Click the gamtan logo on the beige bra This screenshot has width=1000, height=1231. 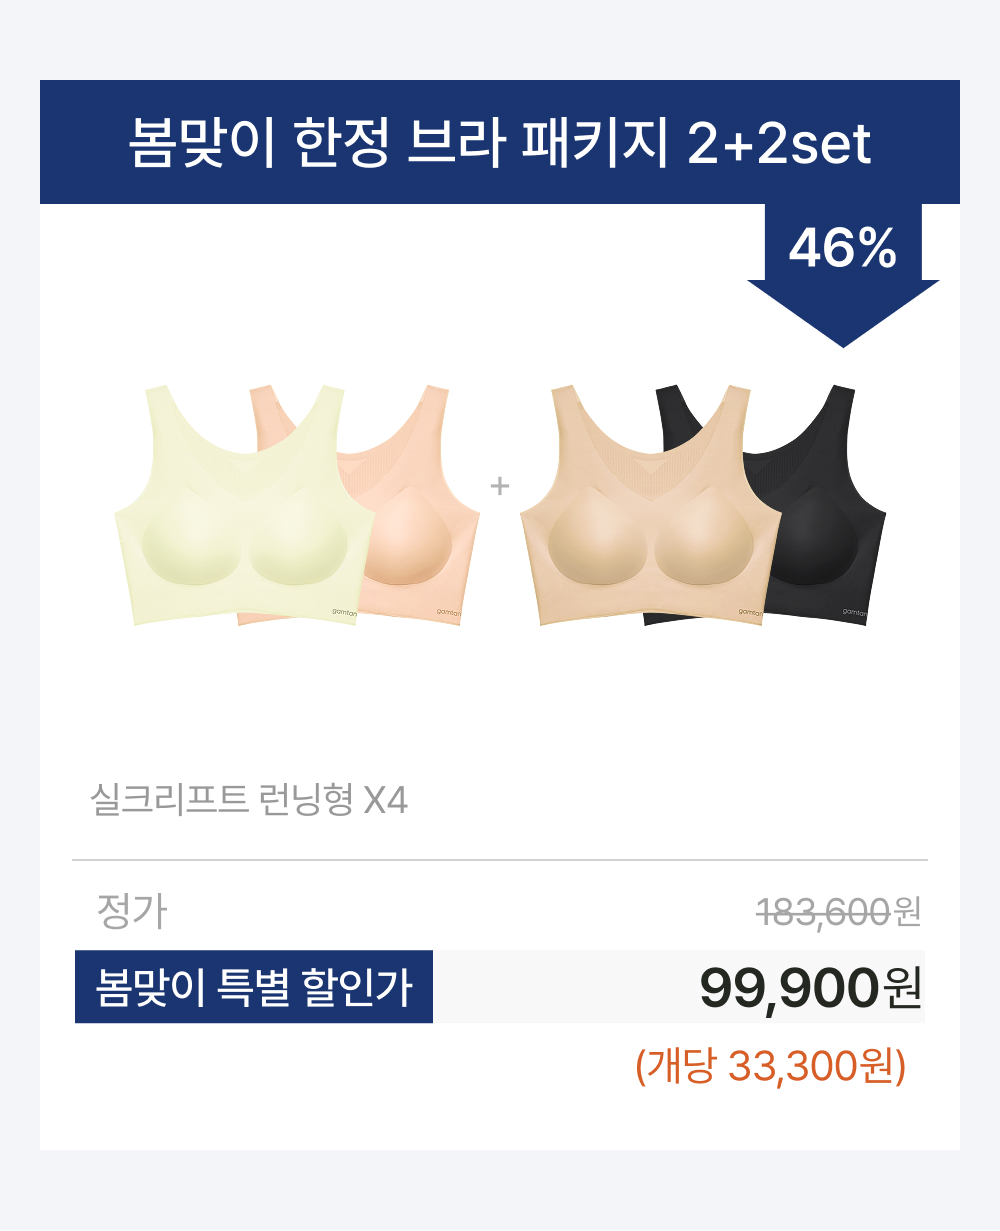click(x=751, y=611)
